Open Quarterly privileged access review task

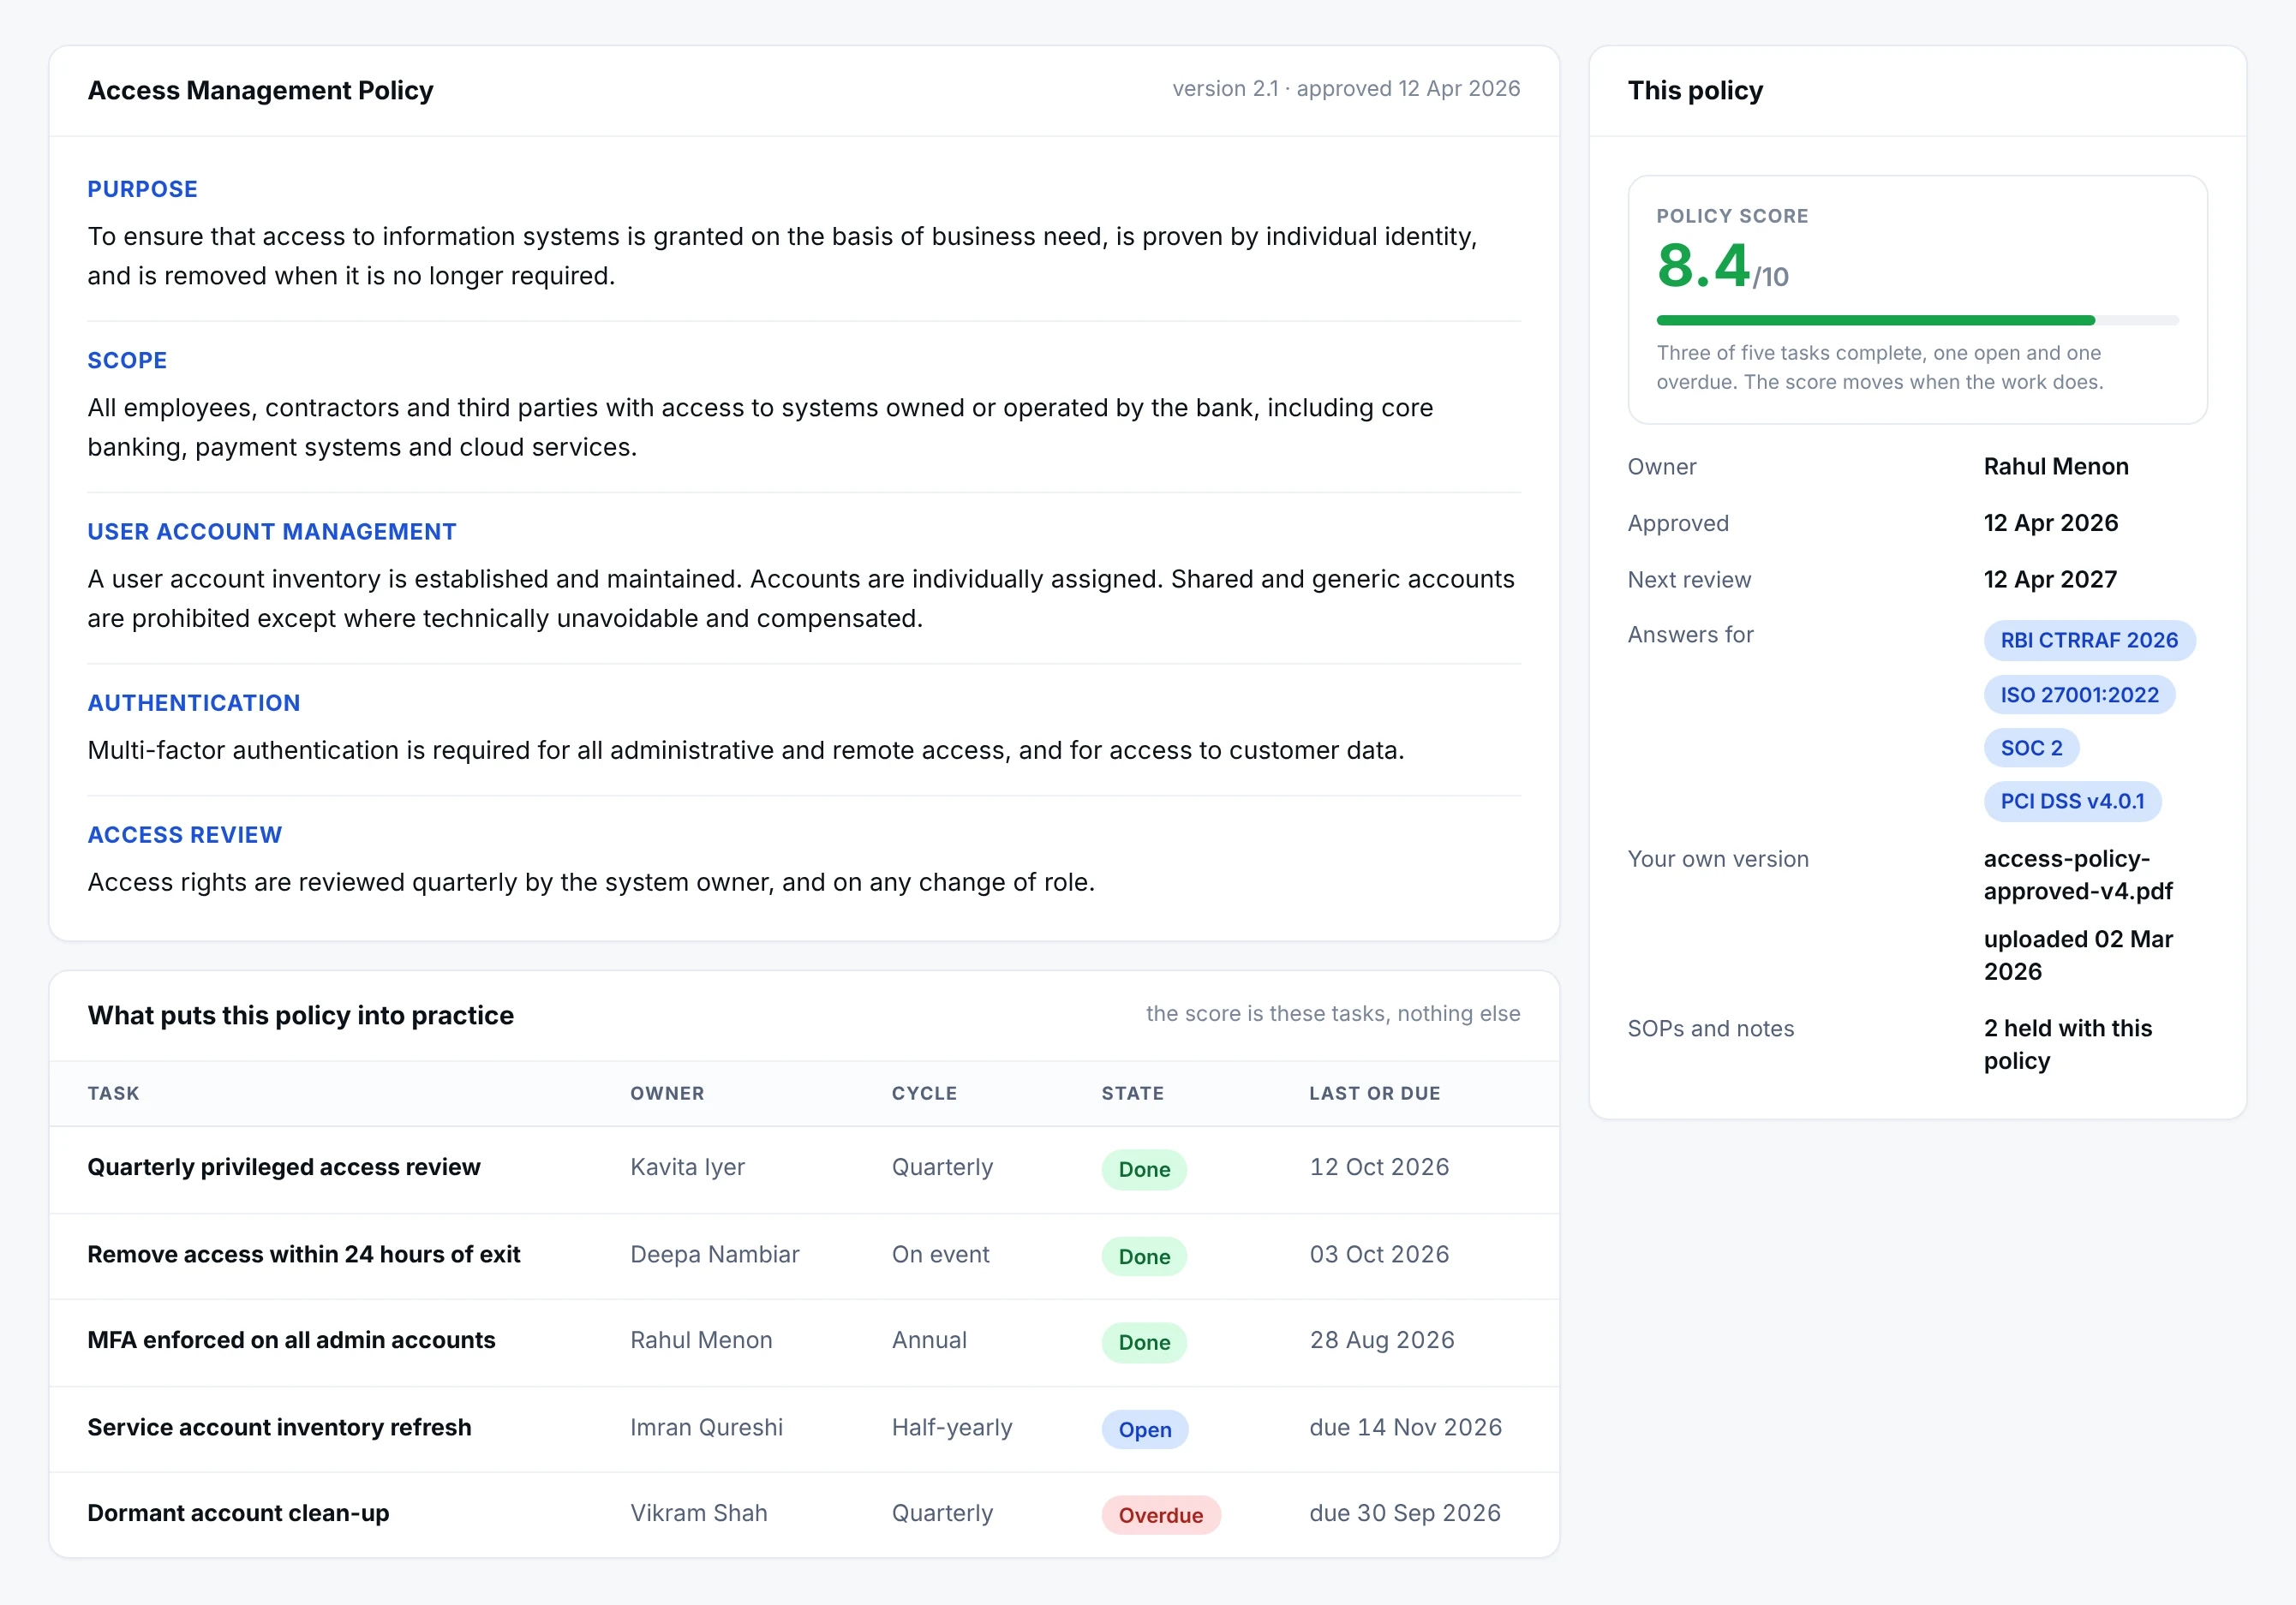pos(283,1167)
